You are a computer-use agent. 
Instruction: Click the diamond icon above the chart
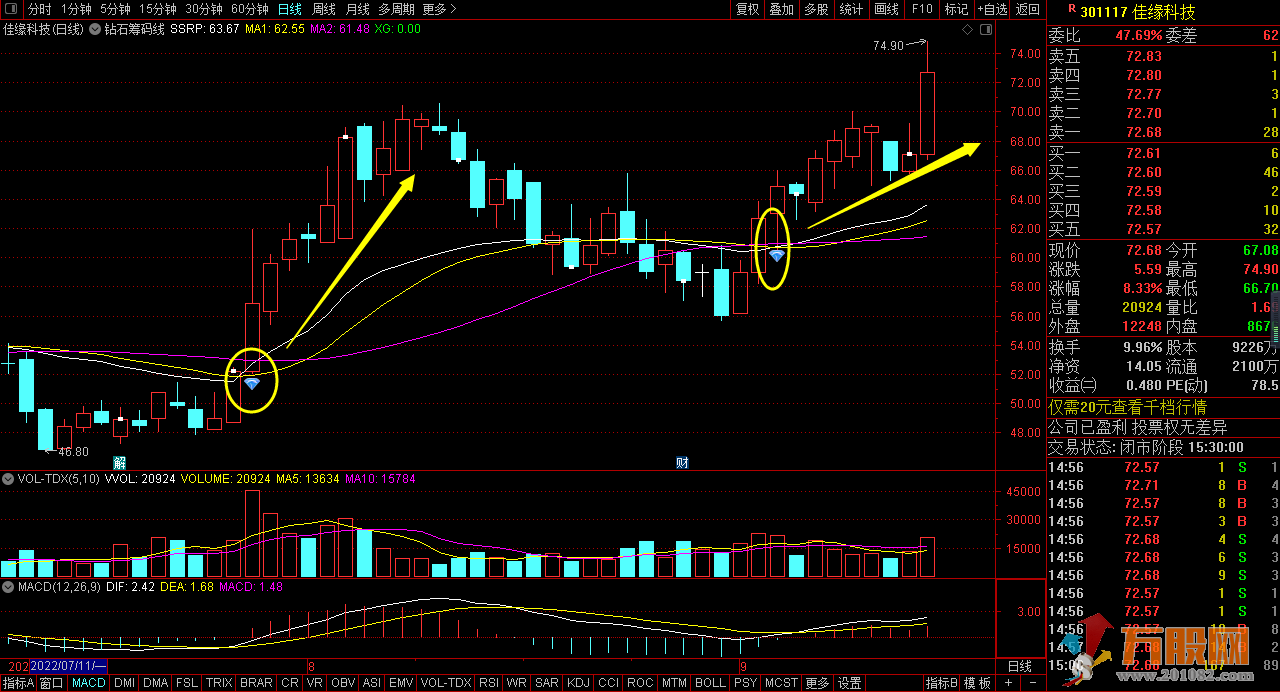tap(967, 30)
